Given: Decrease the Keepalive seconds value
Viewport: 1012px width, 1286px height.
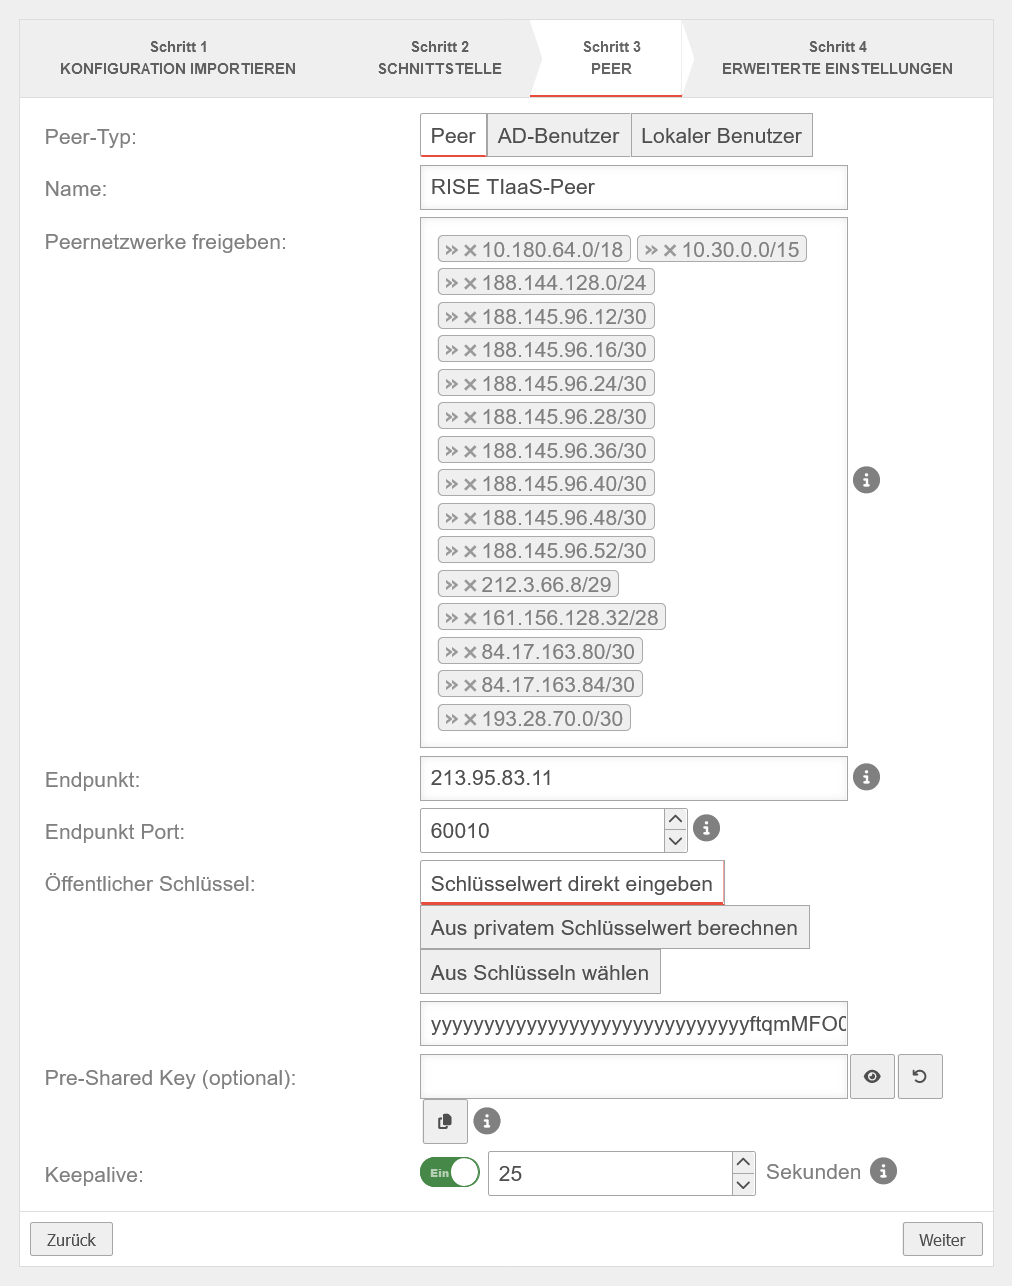Looking at the screenshot, I should pyautogui.click(x=743, y=1185).
